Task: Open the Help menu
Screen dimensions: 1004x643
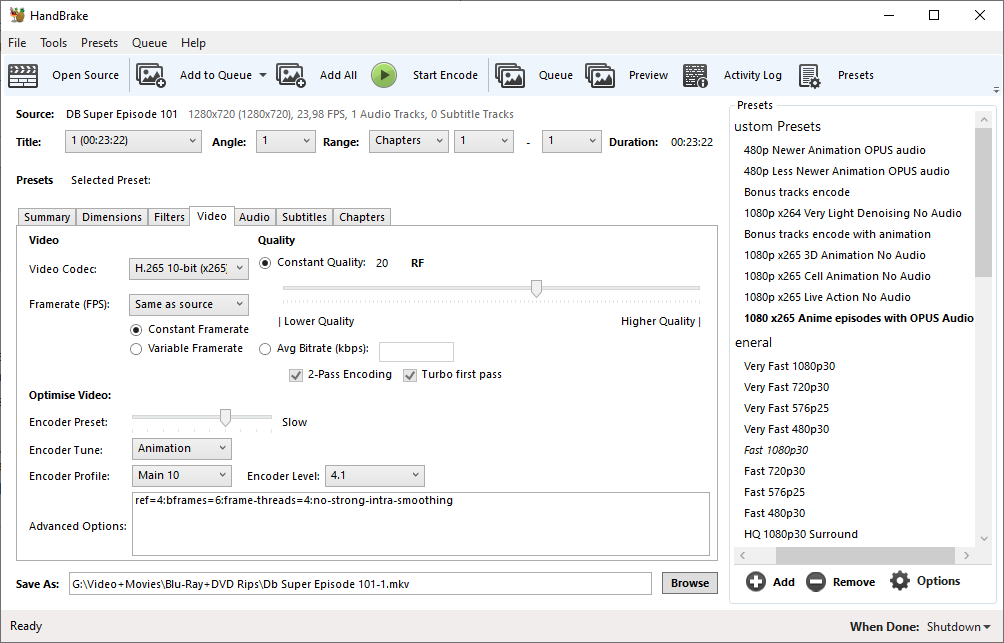Action: [x=193, y=43]
